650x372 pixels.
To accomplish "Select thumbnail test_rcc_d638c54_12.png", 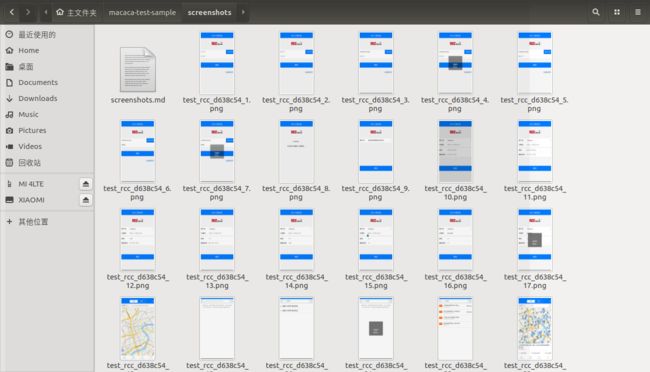I will pos(138,240).
